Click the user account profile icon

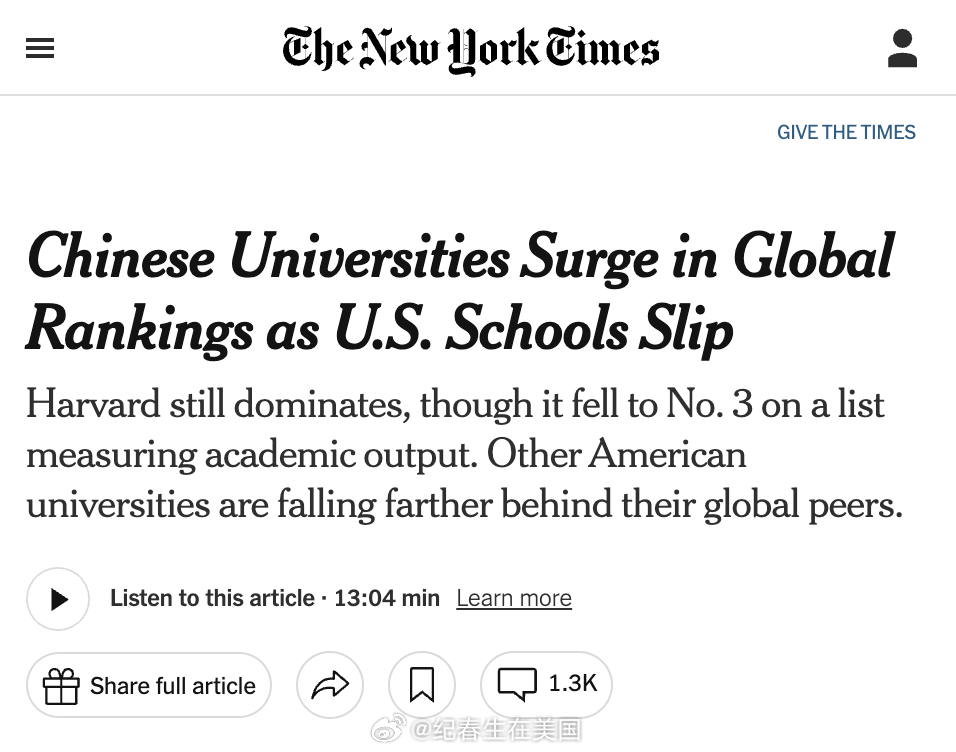(x=902, y=47)
